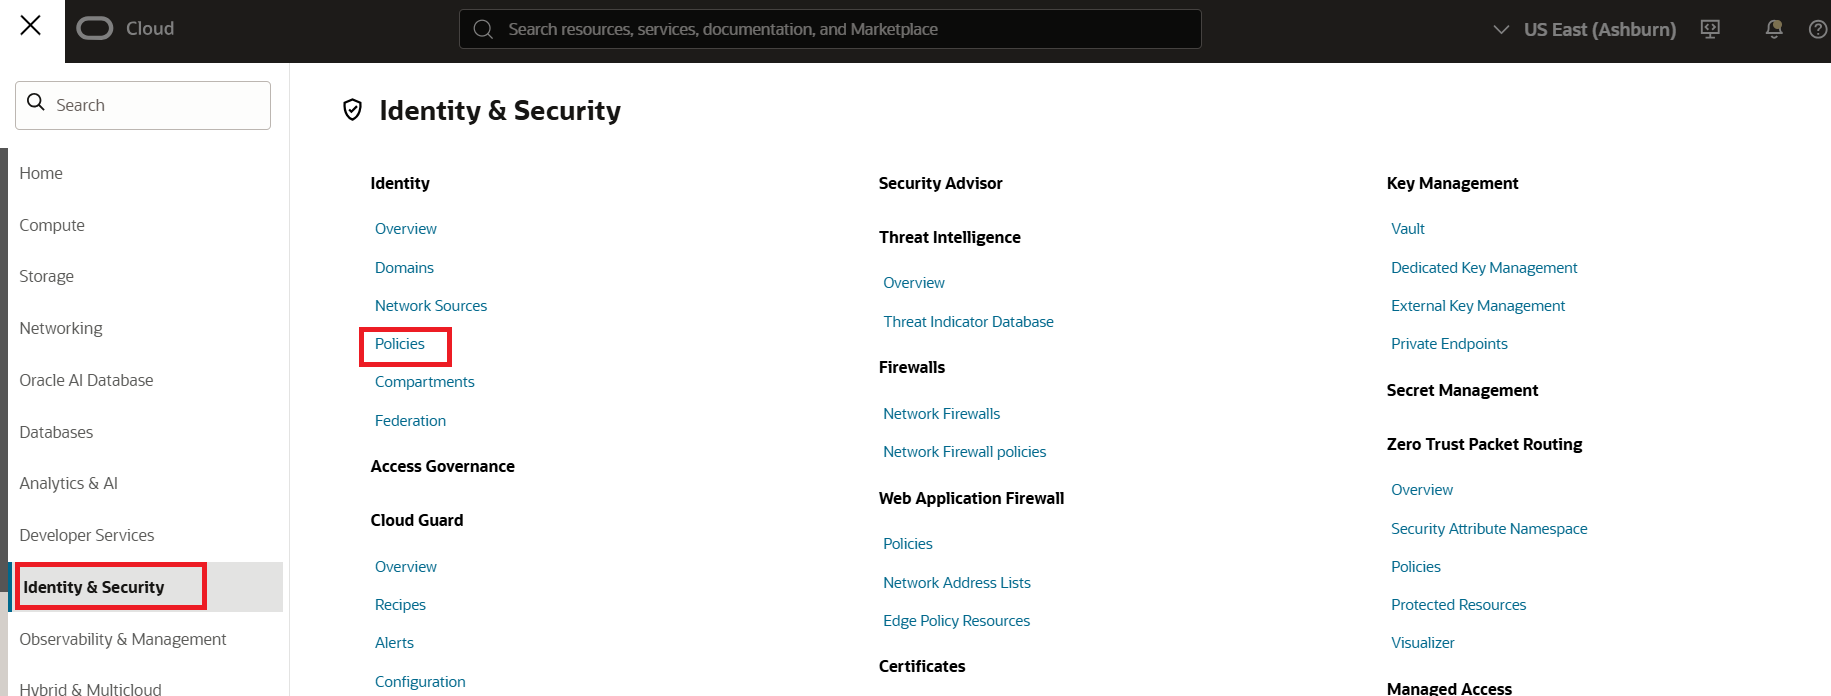Open the Network Sources link
The height and width of the screenshot is (696, 1831).
(431, 306)
